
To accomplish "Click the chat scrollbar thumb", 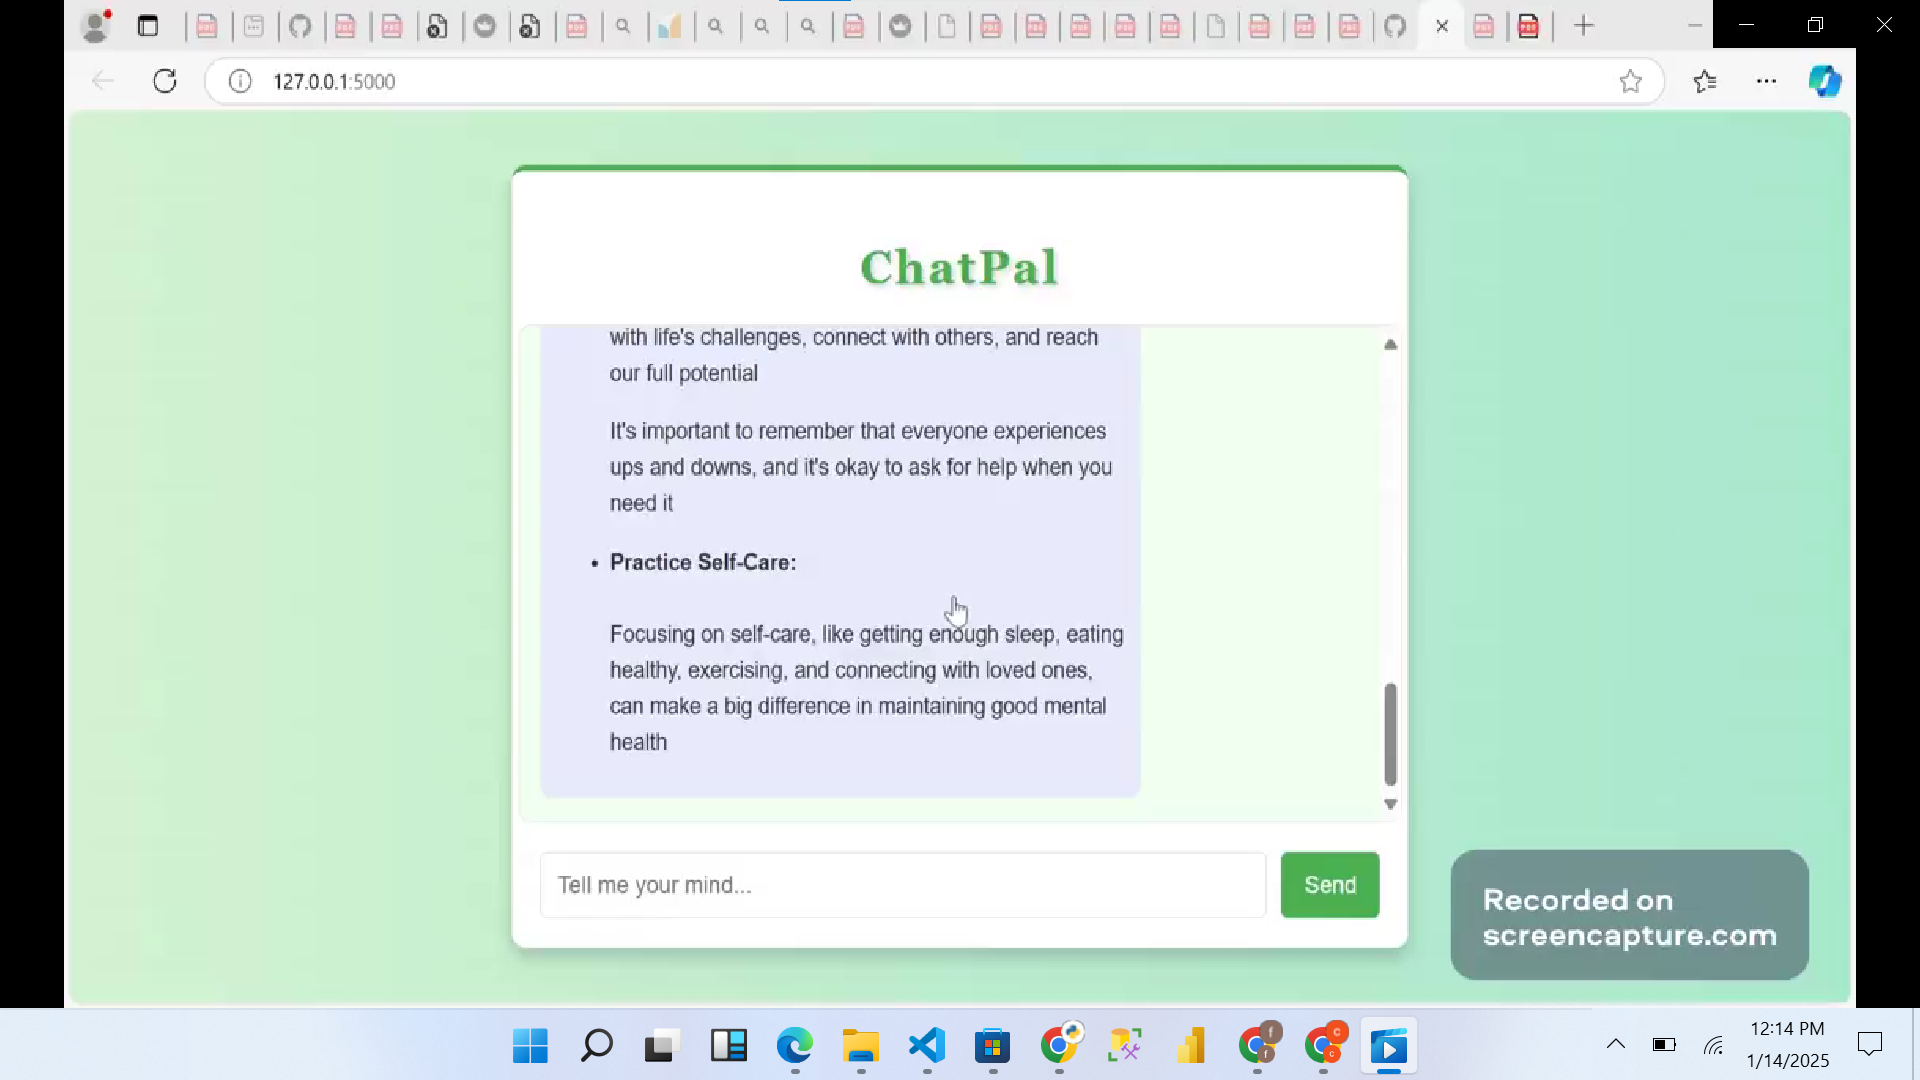I will point(1390,734).
